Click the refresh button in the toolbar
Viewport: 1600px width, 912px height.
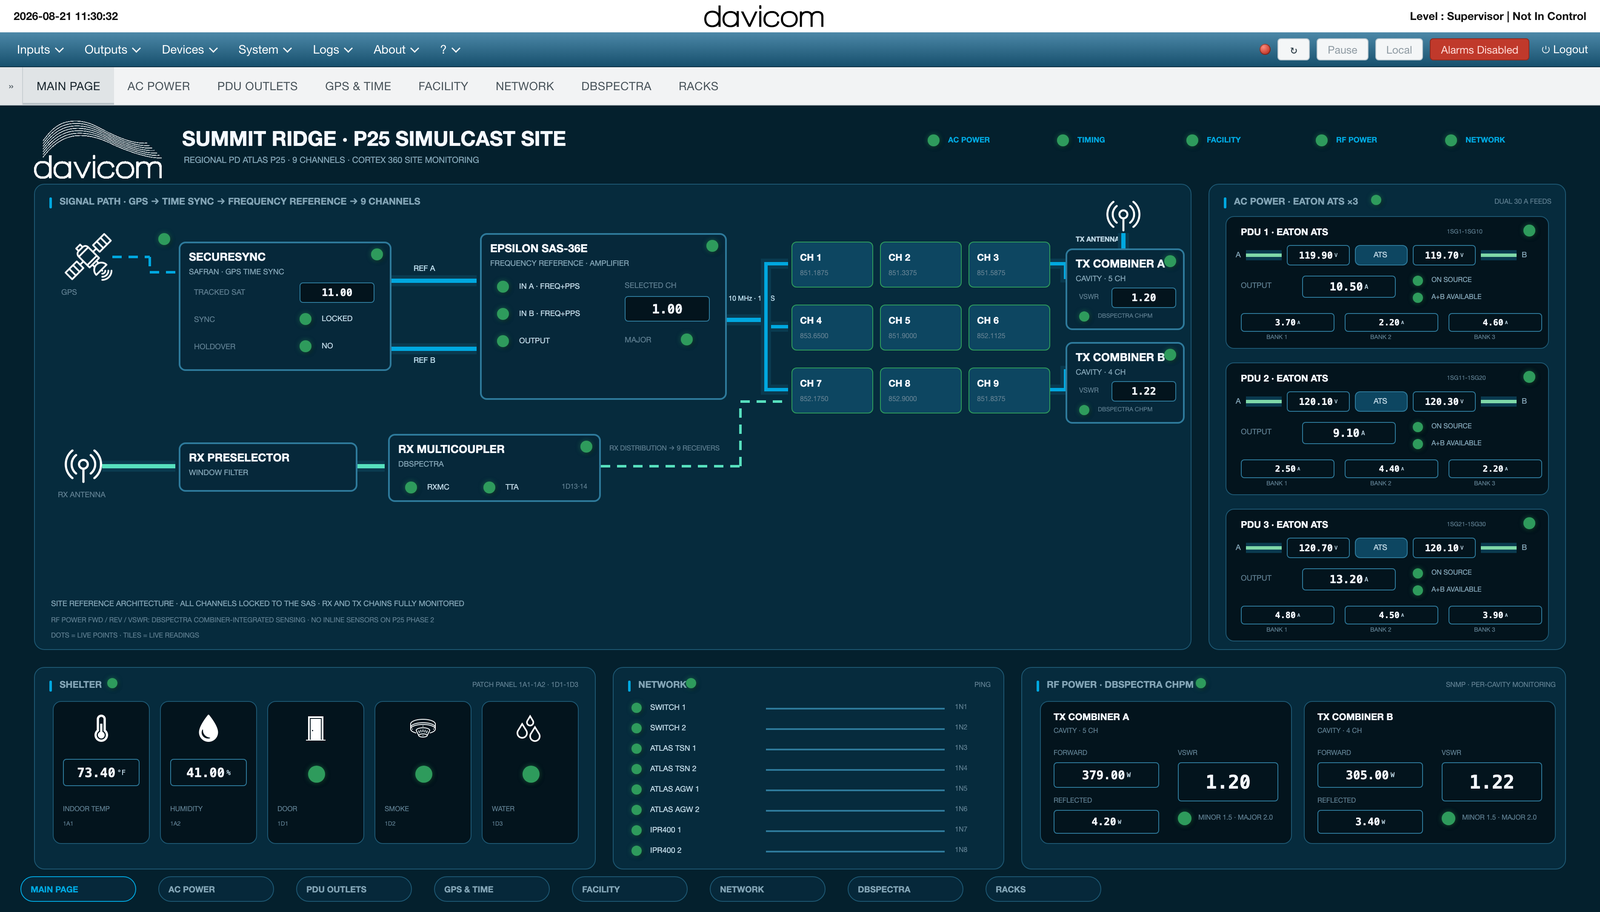click(1294, 50)
